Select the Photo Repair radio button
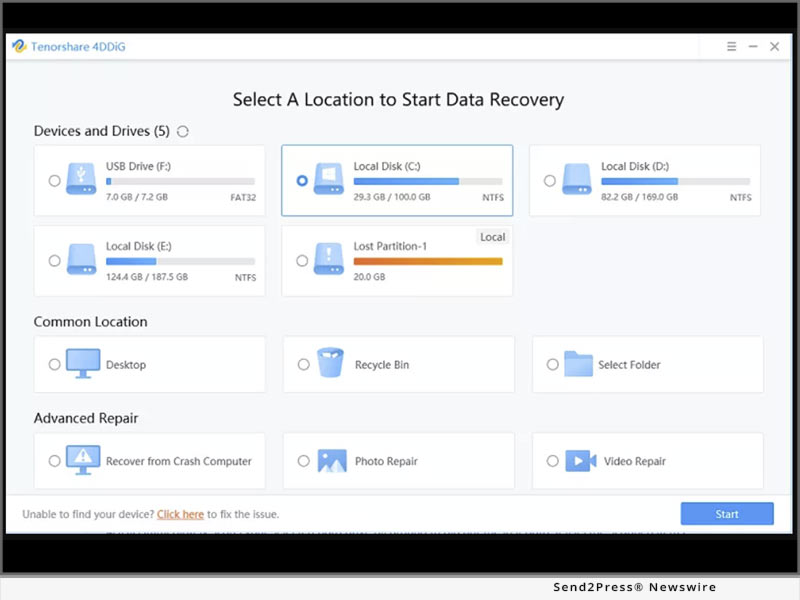 coord(304,461)
